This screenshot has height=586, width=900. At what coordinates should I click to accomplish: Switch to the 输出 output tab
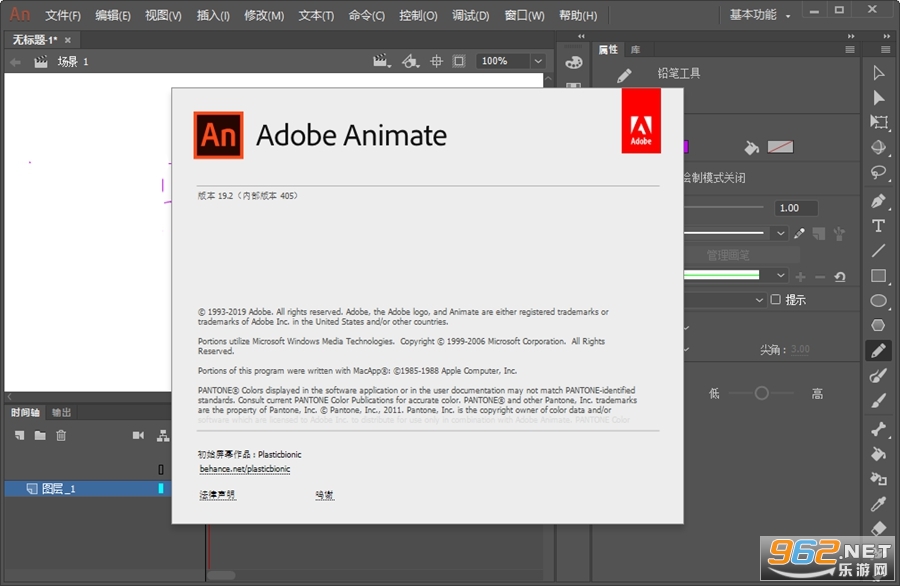click(61, 413)
